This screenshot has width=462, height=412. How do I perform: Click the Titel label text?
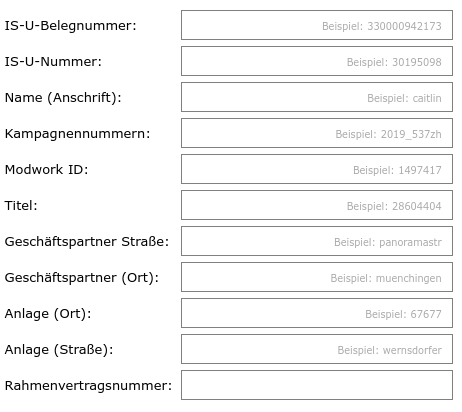click(x=21, y=206)
